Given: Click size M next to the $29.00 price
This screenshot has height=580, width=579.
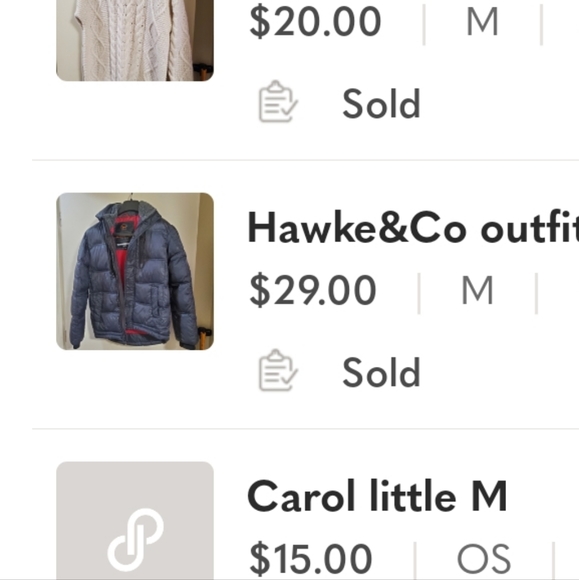Looking at the screenshot, I should (477, 290).
